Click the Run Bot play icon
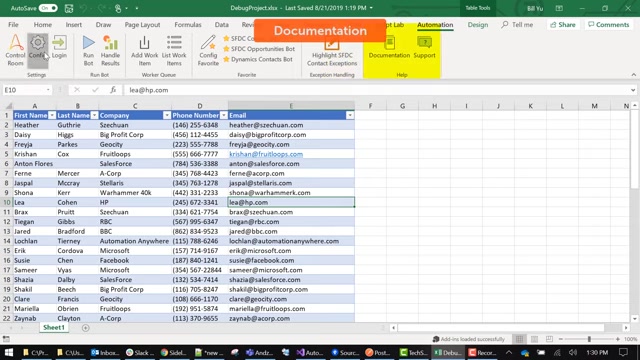640x360 pixels. click(88, 42)
